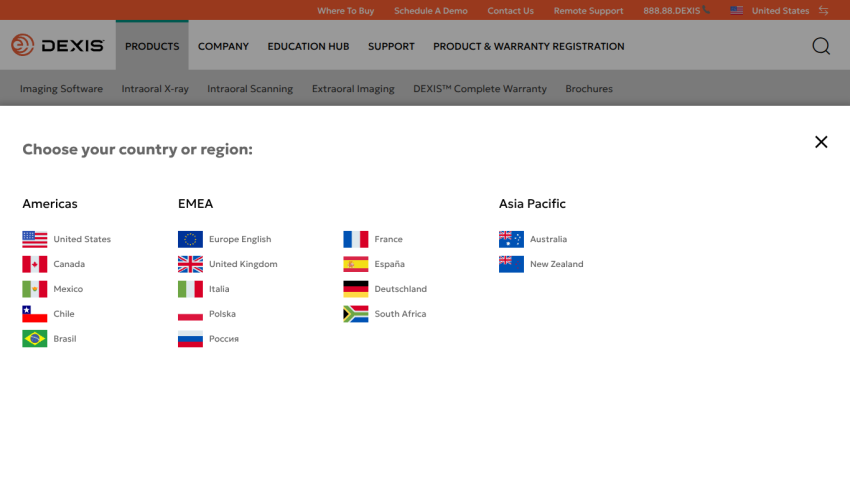Click the South Africa flag icon
Viewport: 850px width, 478px height.
(x=356, y=314)
